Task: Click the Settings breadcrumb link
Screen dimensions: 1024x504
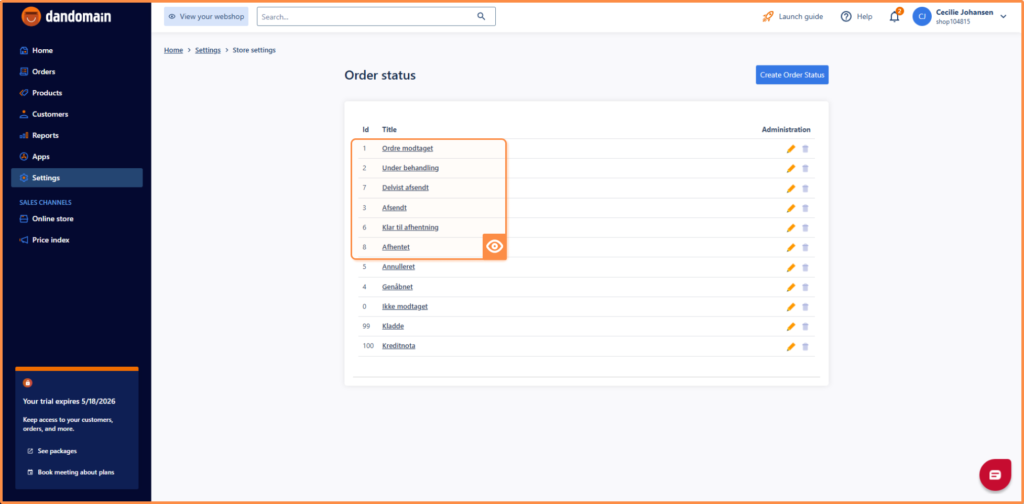Action: point(209,50)
